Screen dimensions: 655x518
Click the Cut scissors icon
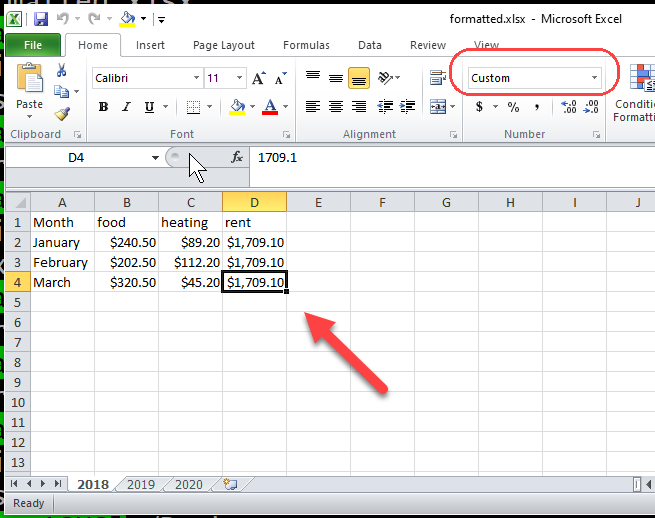[x=61, y=70]
